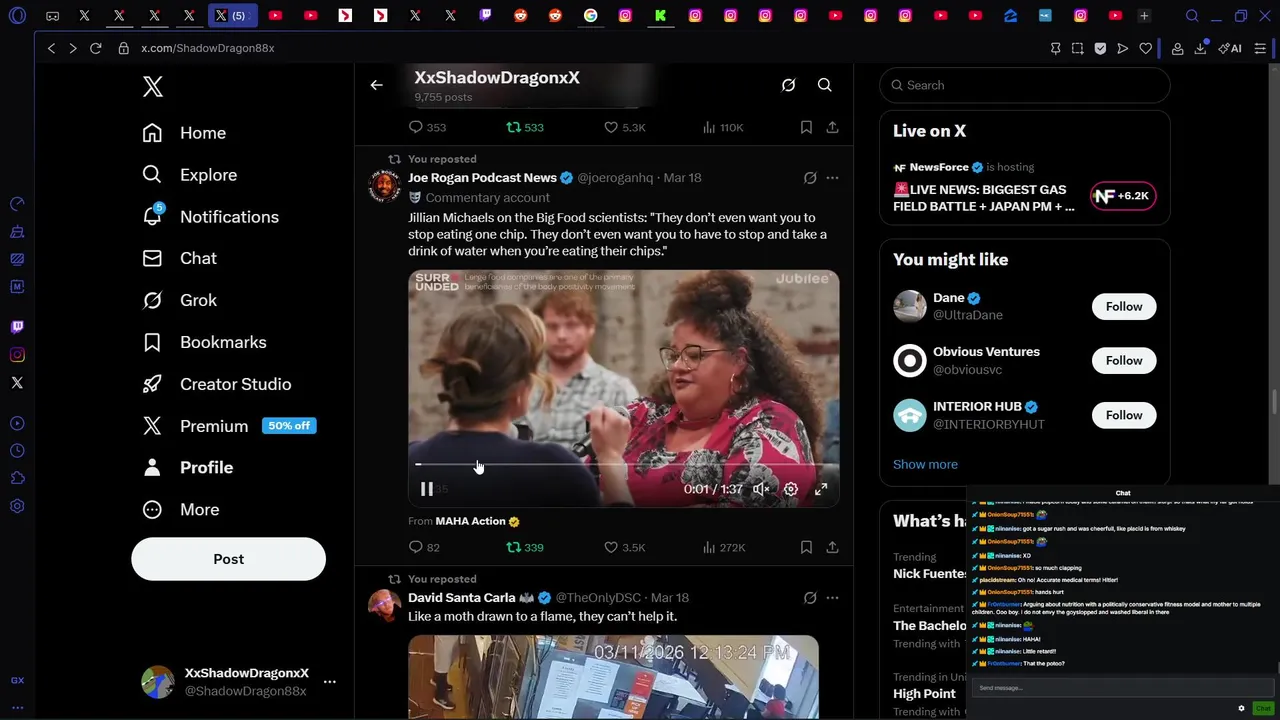The width and height of the screenshot is (1280, 720).
Task: Open Instagram in Opera sidebar
Action: 17,355
